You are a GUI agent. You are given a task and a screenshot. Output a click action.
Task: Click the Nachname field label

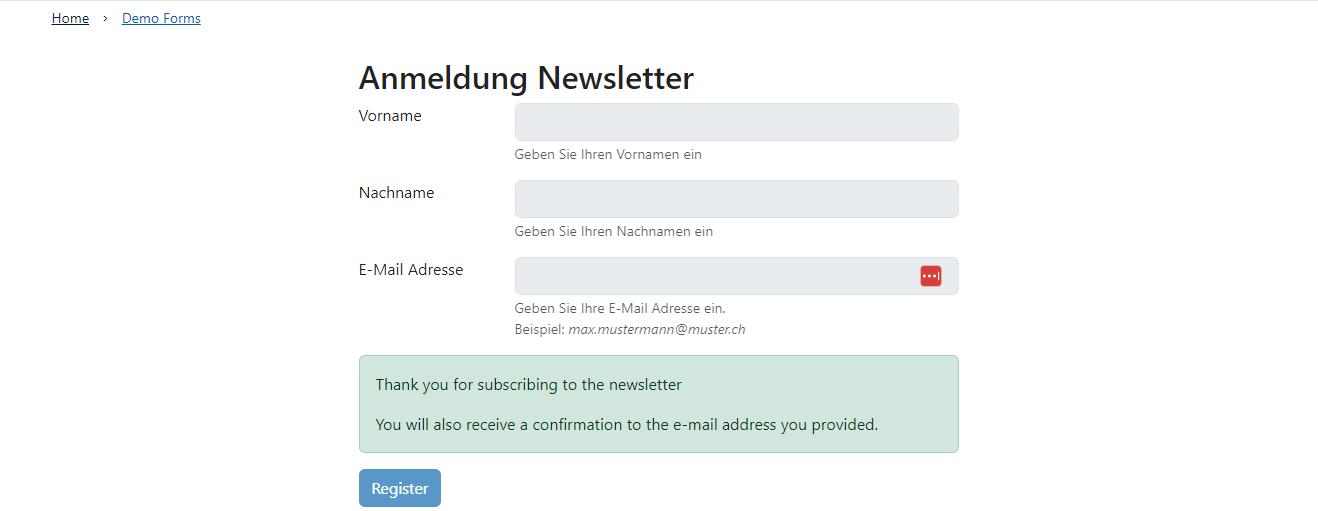coord(396,193)
